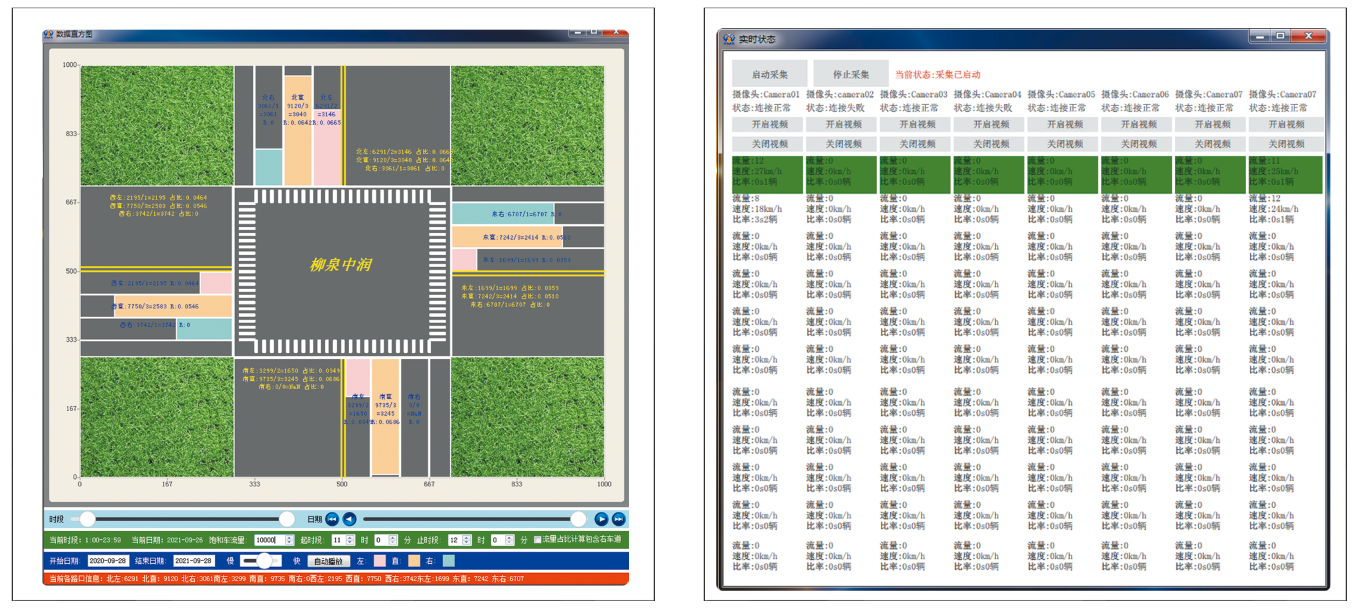Click the 起时段 hour spinner arrows

(350, 540)
